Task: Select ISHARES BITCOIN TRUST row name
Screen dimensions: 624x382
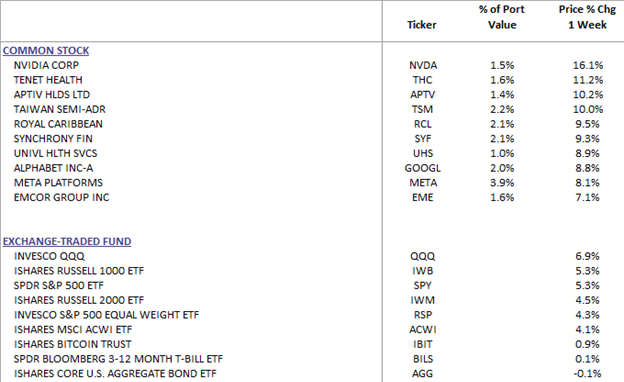Action: (x=72, y=344)
